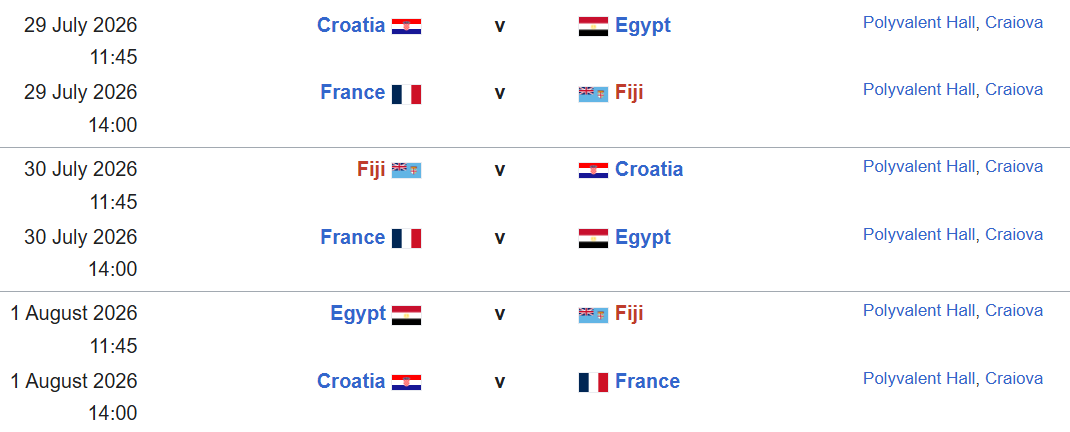Open Egypt link in 29 July 11:45 match
The height and width of the screenshot is (432, 1070).
click(643, 25)
